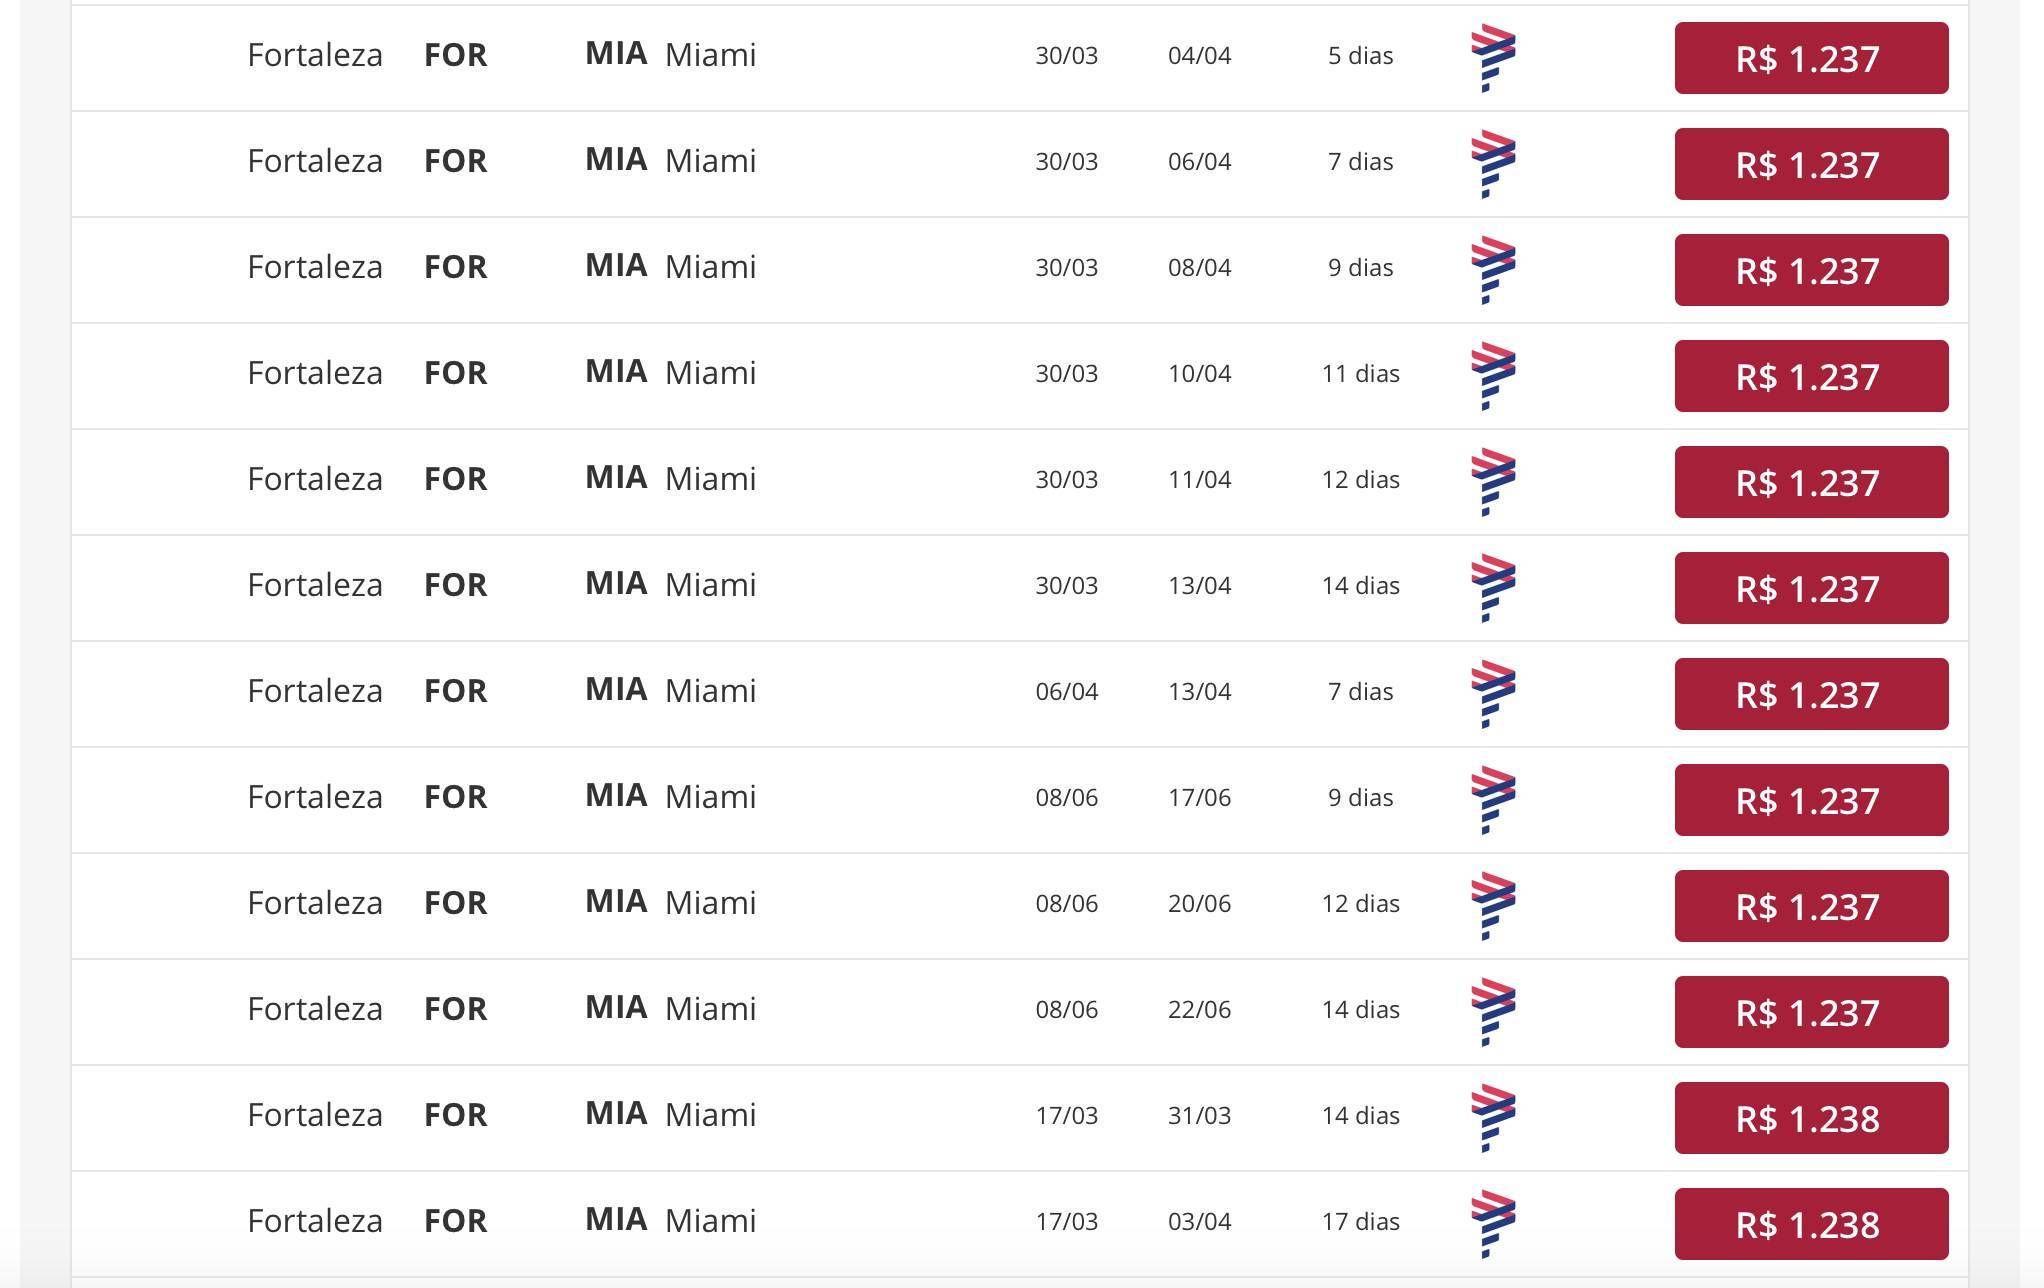The width and height of the screenshot is (2044, 1288).
Task: Select R$ 1.237 fare returning 11/04
Action: point(1811,482)
